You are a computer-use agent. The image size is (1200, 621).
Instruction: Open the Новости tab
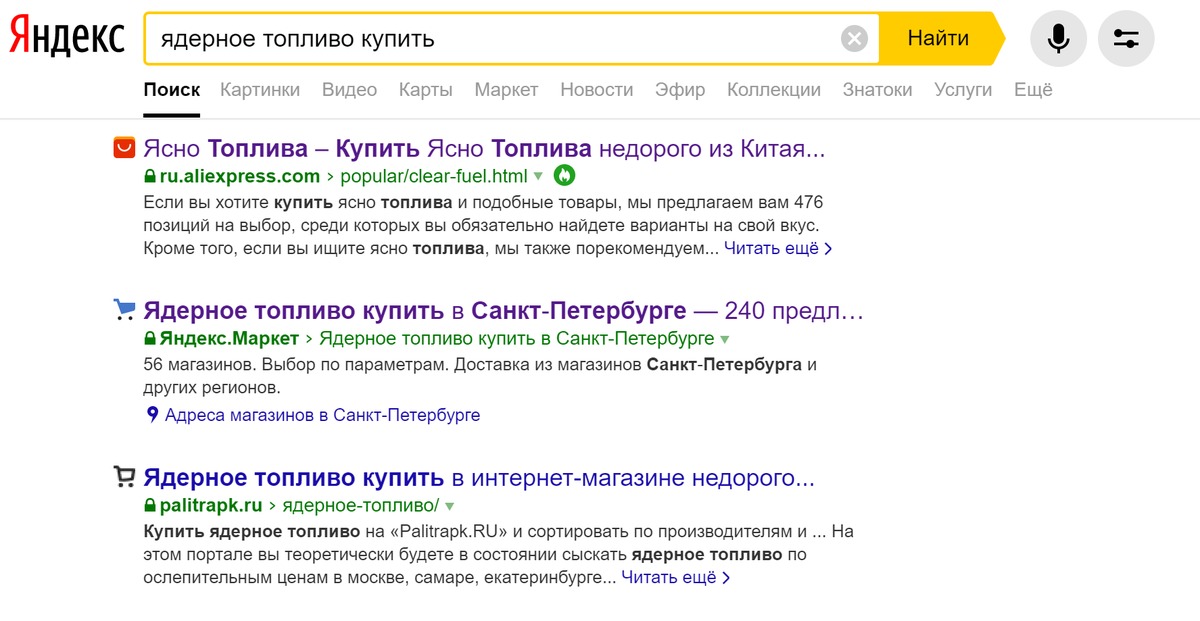(x=596, y=90)
